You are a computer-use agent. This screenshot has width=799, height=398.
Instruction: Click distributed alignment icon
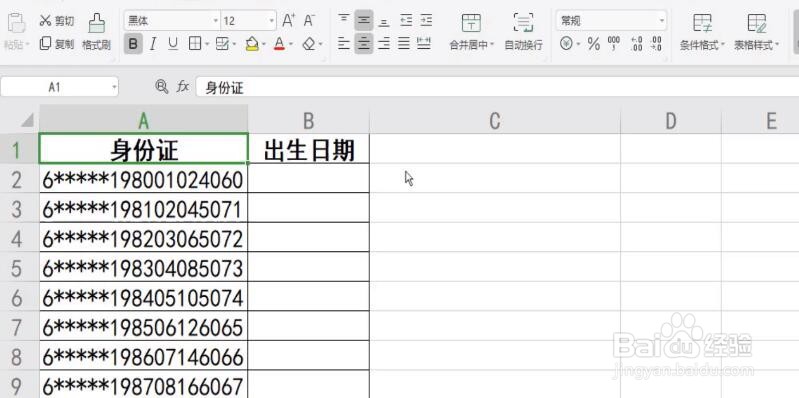(x=424, y=44)
